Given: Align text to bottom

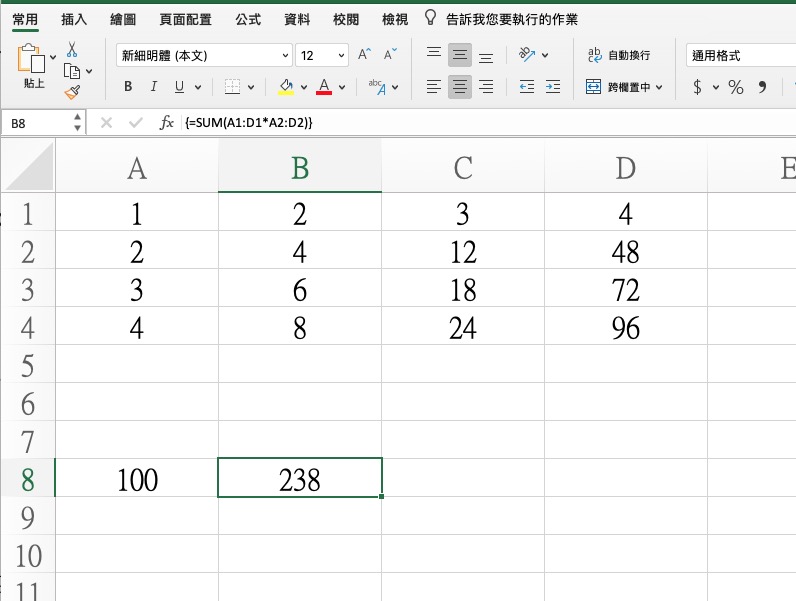Looking at the screenshot, I should 486,56.
